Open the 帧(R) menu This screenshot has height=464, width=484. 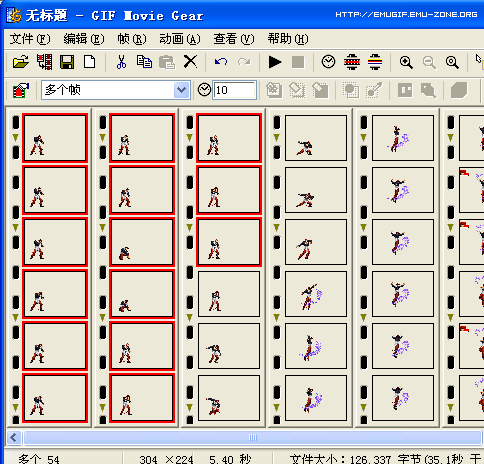tap(131, 39)
